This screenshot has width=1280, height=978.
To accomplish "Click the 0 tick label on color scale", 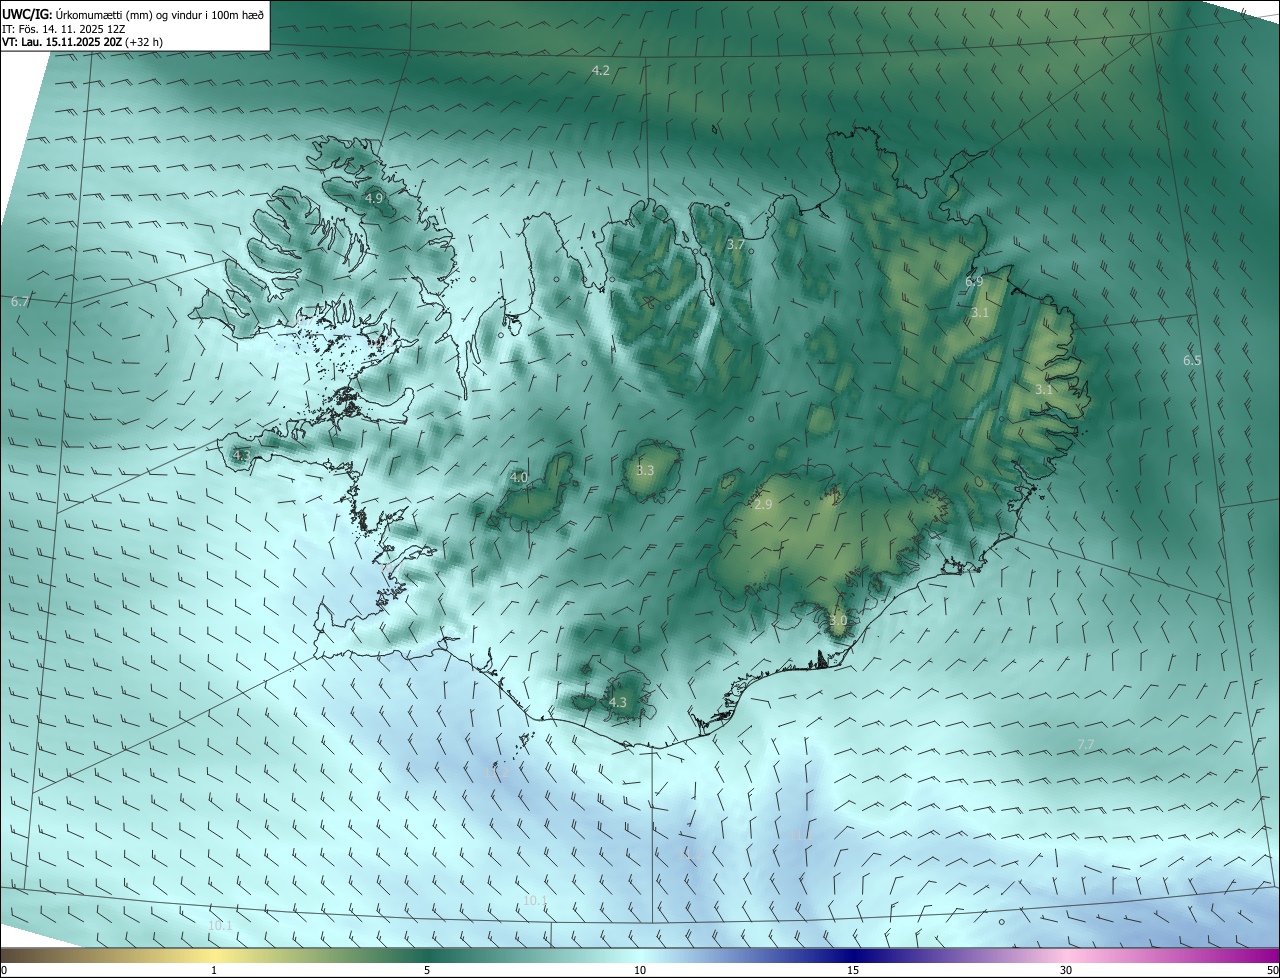I will coord(4,970).
